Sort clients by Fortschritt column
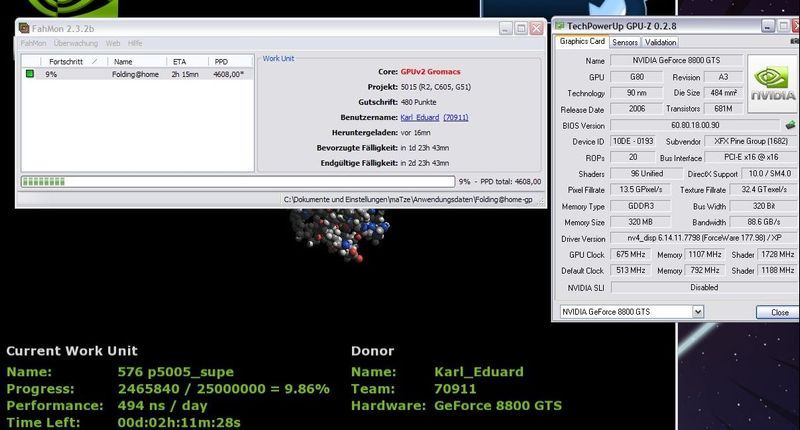Viewport: 800px width, 430px height. point(73,62)
